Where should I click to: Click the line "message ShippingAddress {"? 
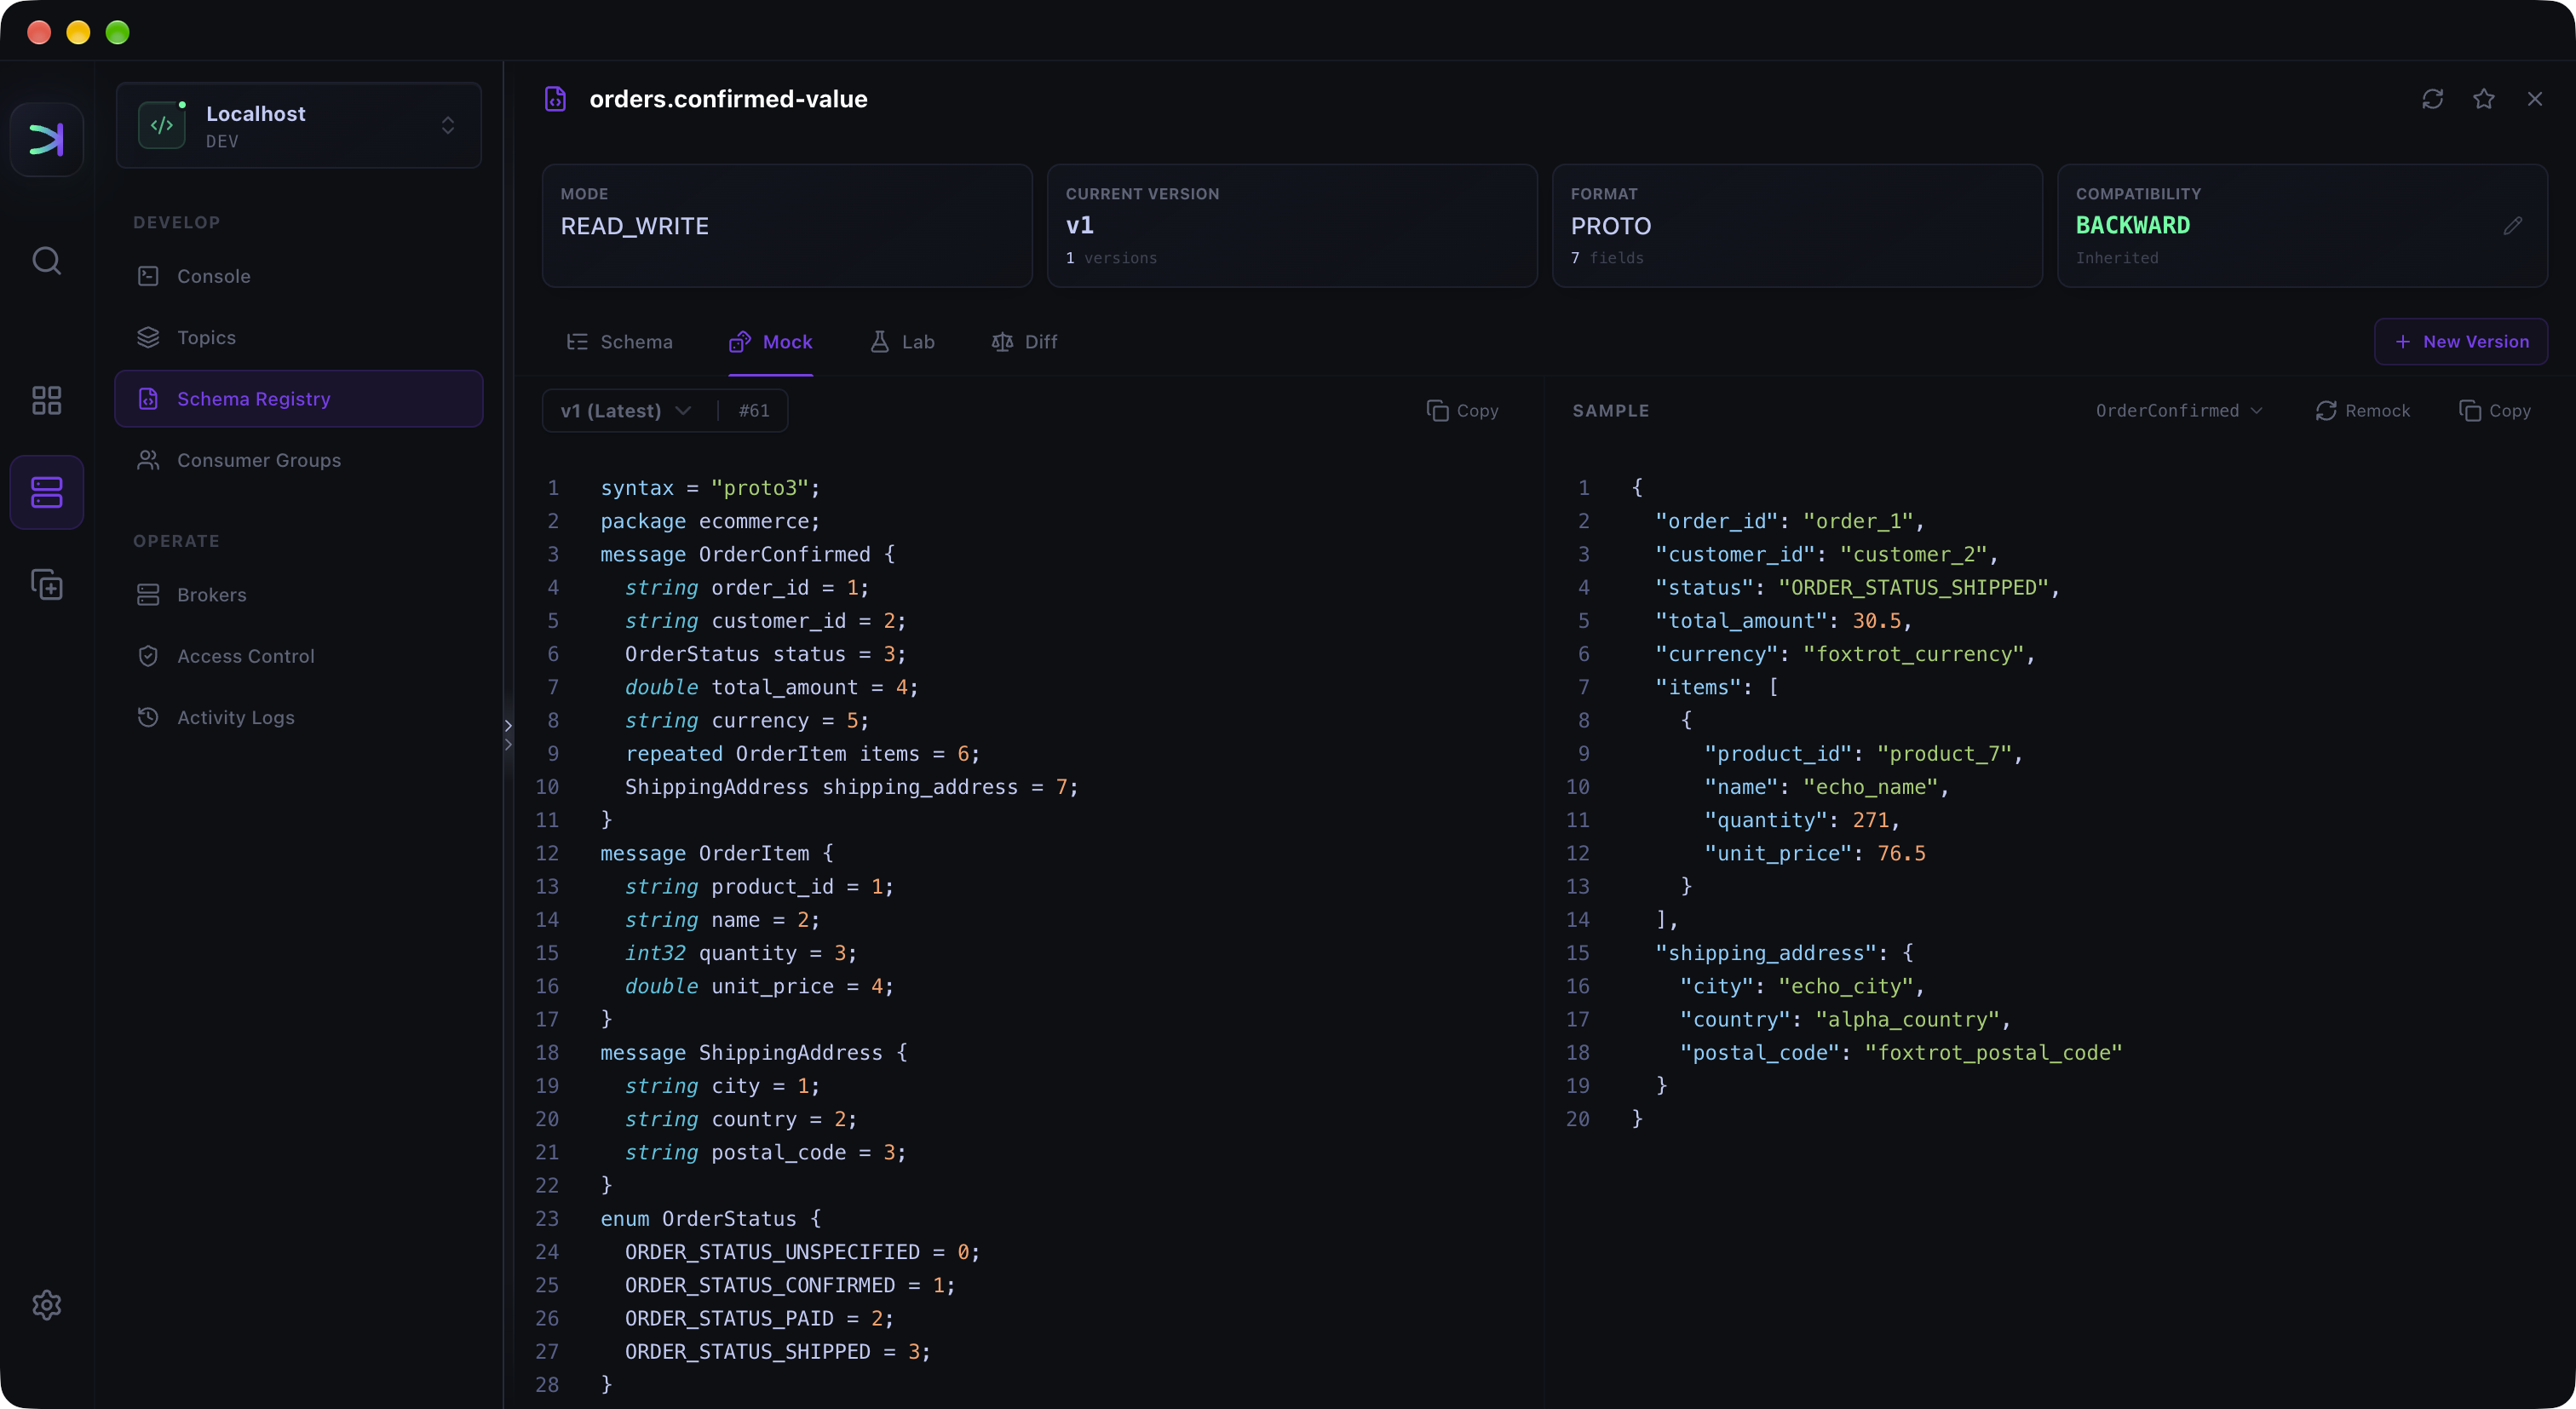tap(754, 1053)
